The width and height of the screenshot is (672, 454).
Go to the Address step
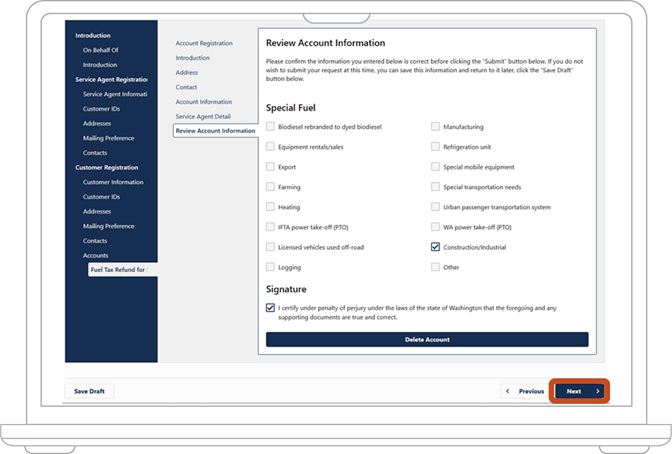[186, 72]
